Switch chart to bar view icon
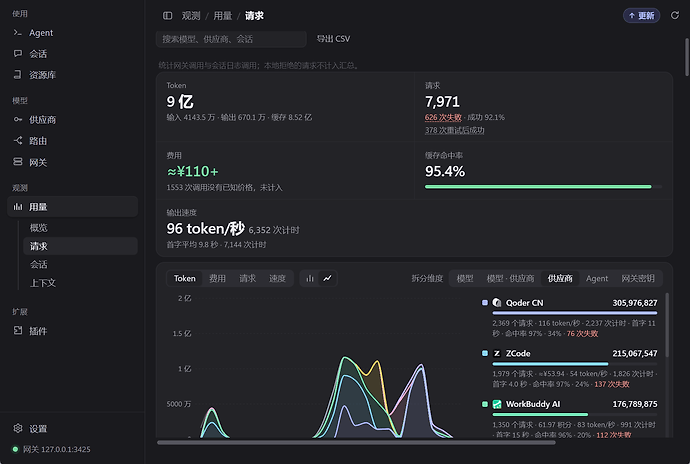 tap(310, 278)
